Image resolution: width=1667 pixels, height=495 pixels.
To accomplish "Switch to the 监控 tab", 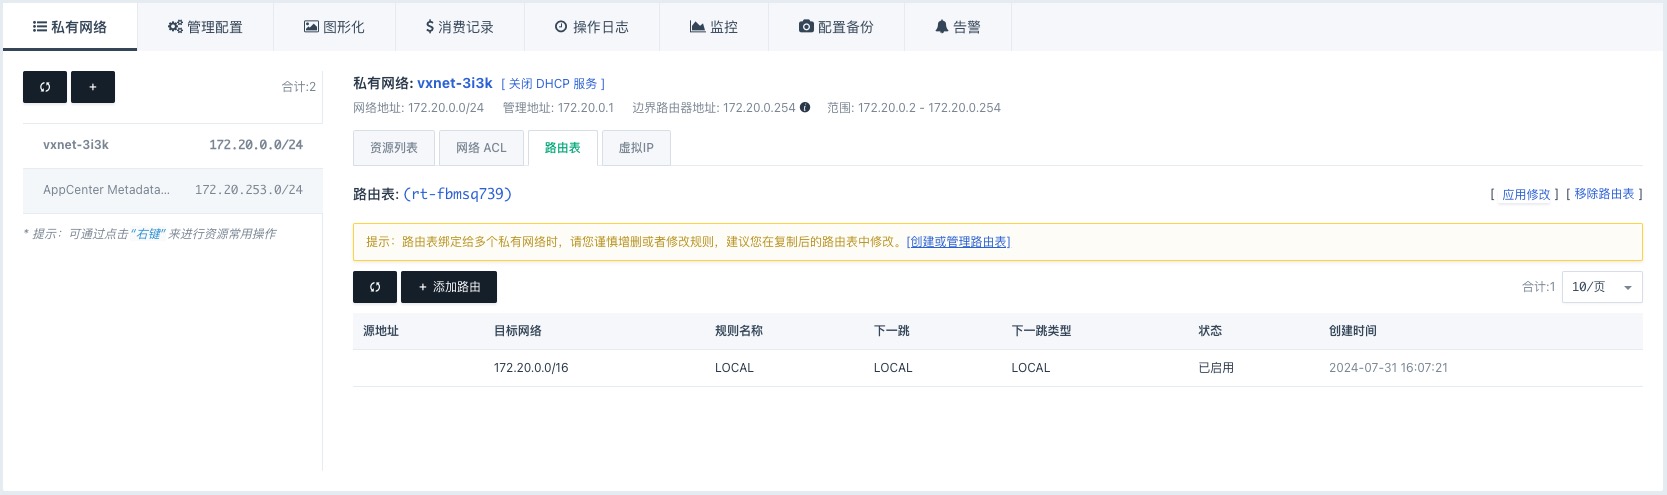I will coord(714,27).
